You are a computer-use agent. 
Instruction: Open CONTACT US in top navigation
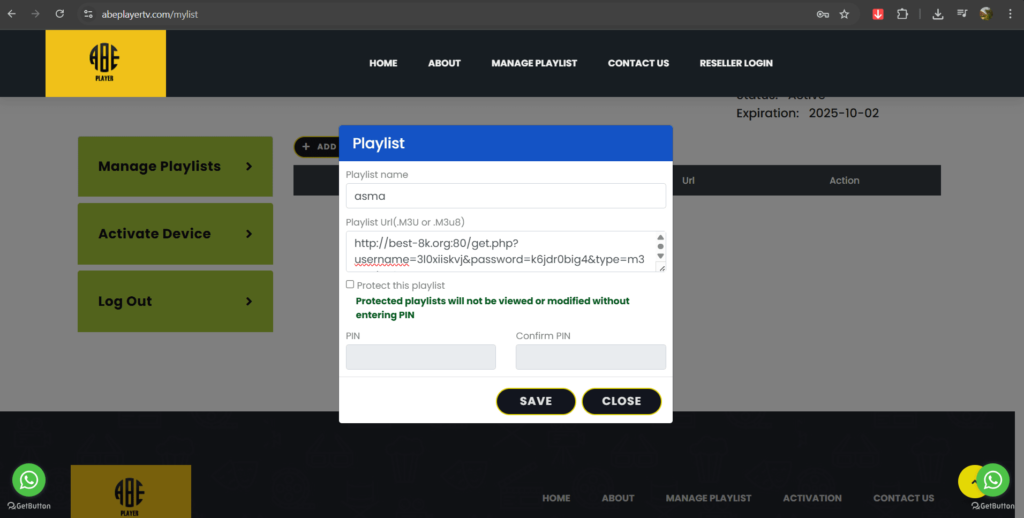pyautogui.click(x=639, y=63)
